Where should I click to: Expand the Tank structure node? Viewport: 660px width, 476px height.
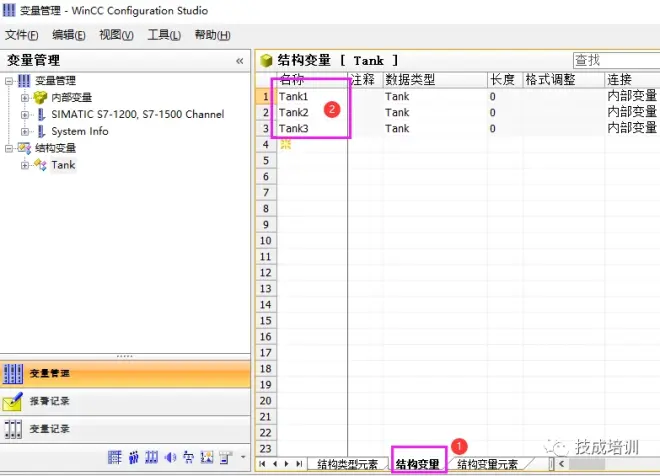(x=25, y=165)
